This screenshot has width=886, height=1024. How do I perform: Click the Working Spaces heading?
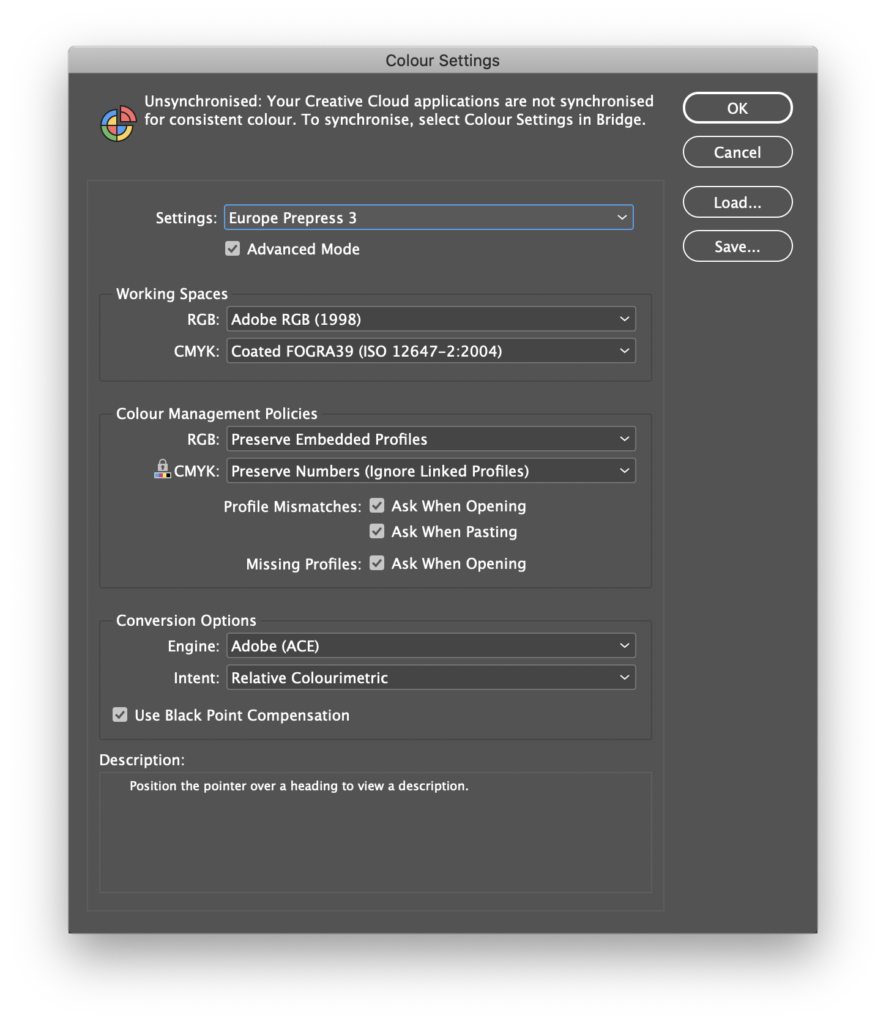click(x=172, y=294)
